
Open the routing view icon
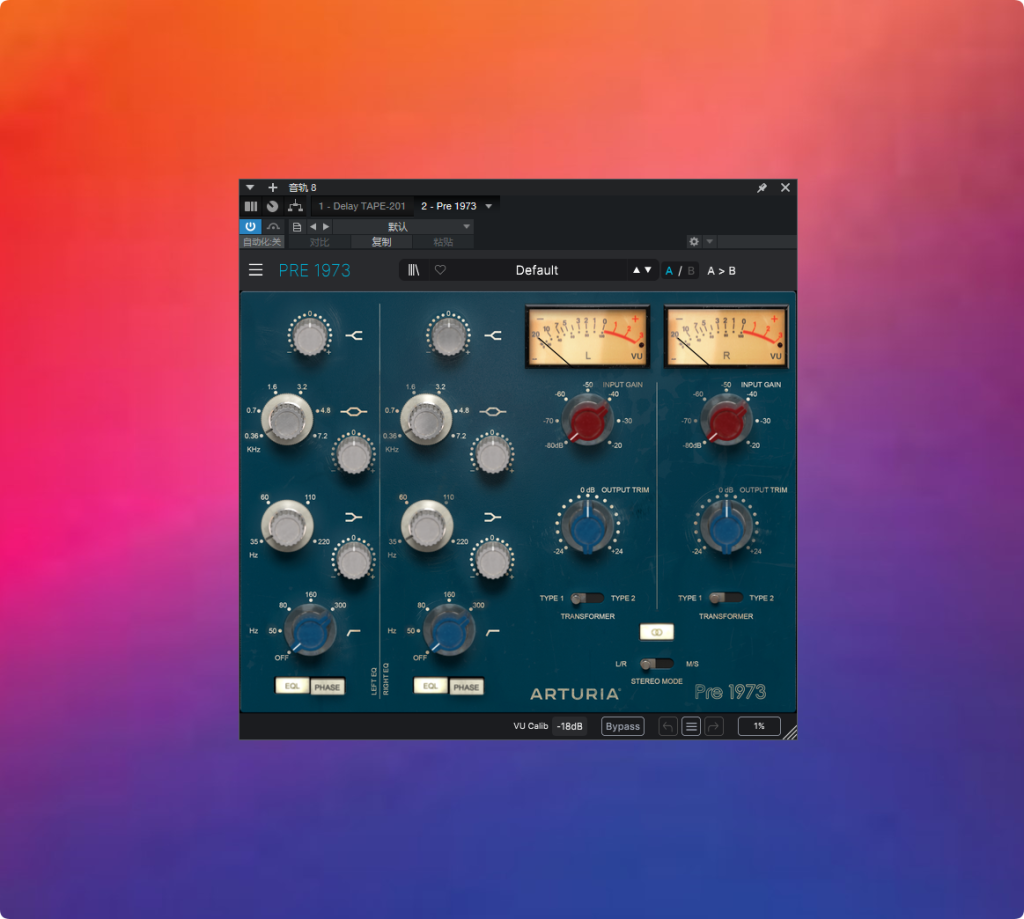tap(295, 206)
